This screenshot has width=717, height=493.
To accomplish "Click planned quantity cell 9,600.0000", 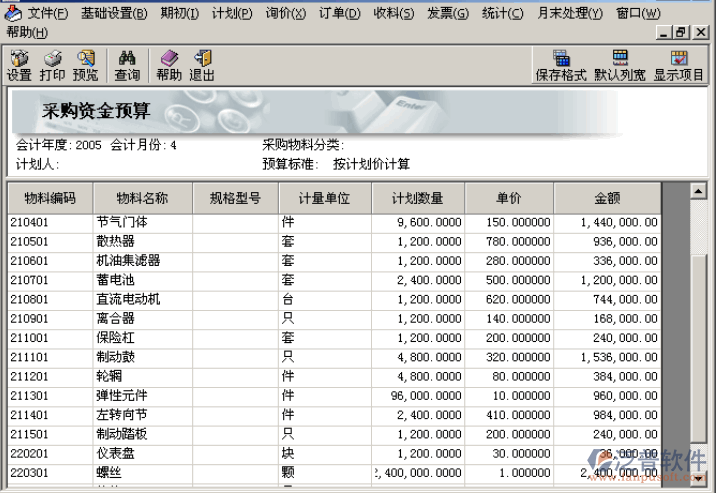I will click(x=418, y=222).
